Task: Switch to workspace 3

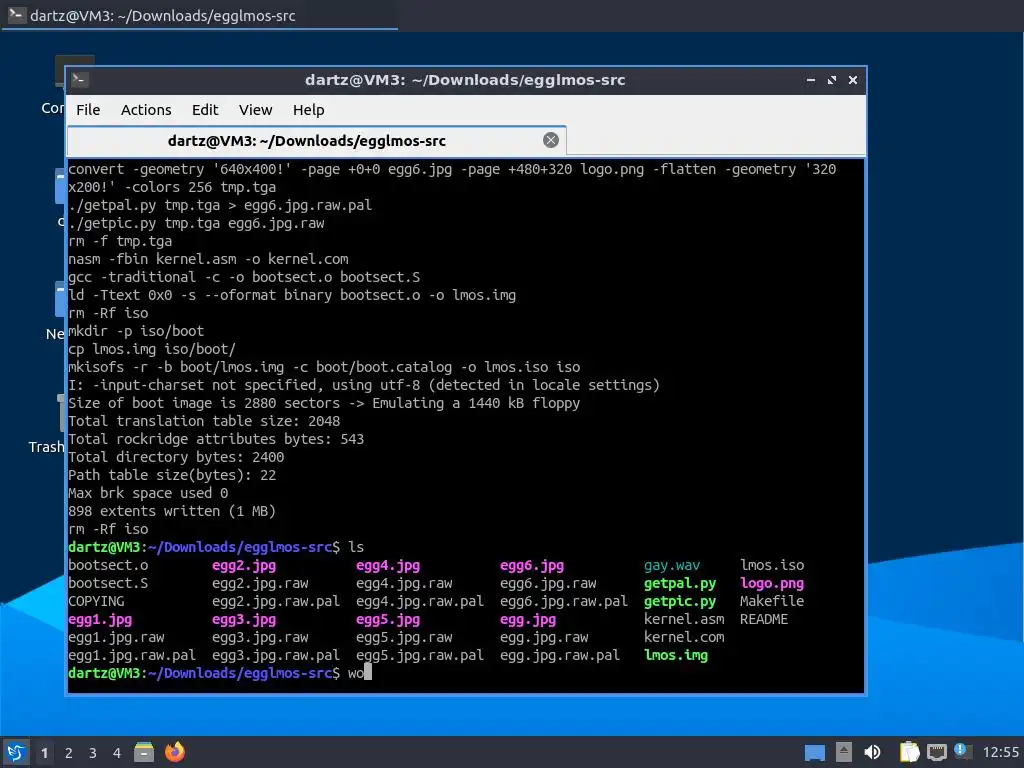Action: (x=93, y=753)
